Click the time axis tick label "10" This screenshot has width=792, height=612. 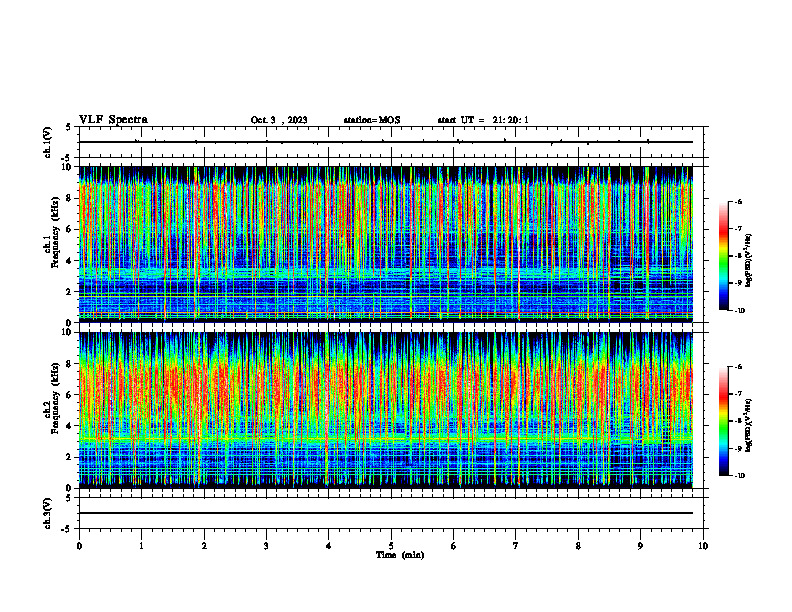point(703,546)
